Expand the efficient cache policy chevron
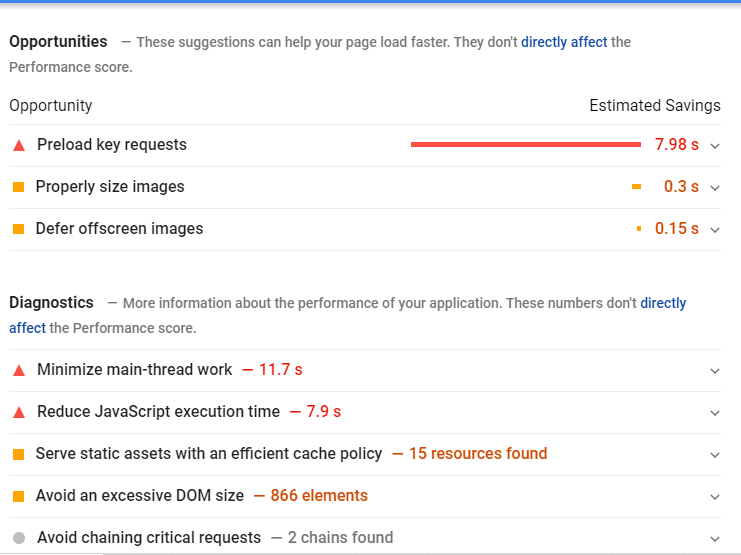 715,455
